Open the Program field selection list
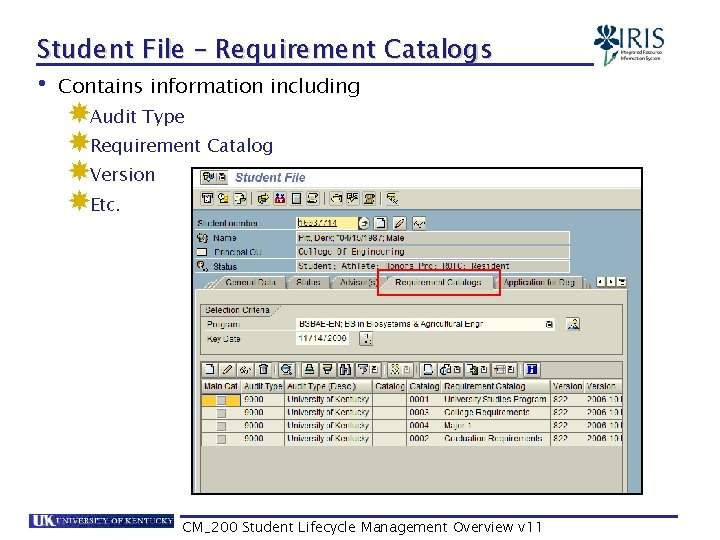720x540 pixels. point(549,324)
